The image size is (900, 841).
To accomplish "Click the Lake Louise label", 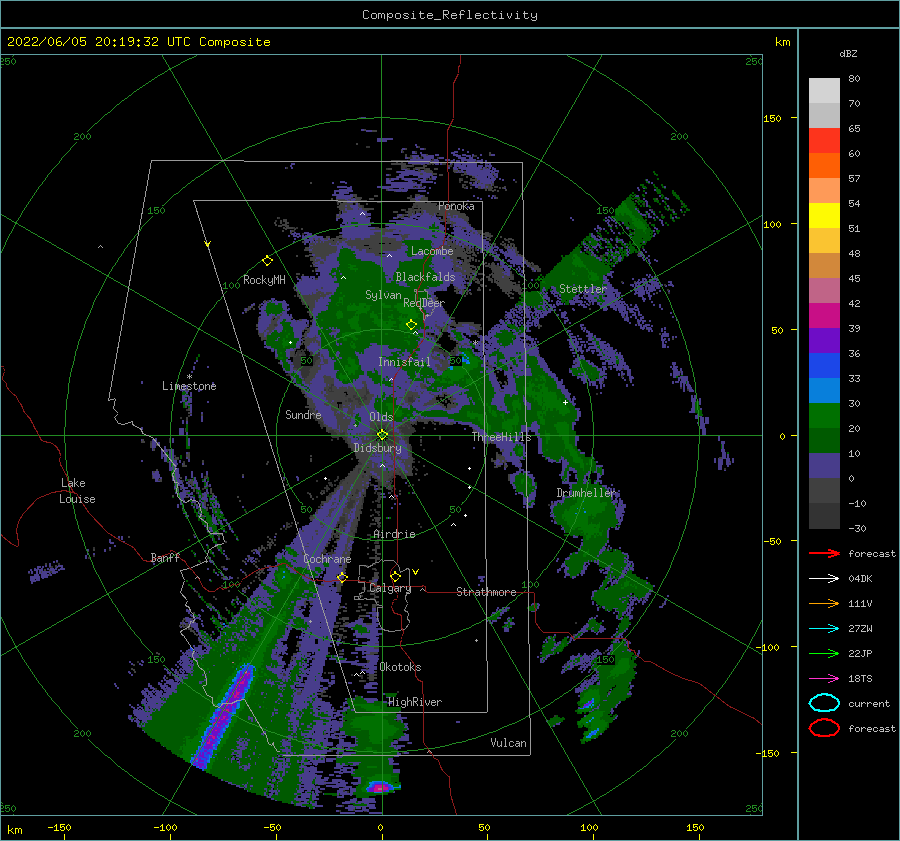I will point(77,491).
